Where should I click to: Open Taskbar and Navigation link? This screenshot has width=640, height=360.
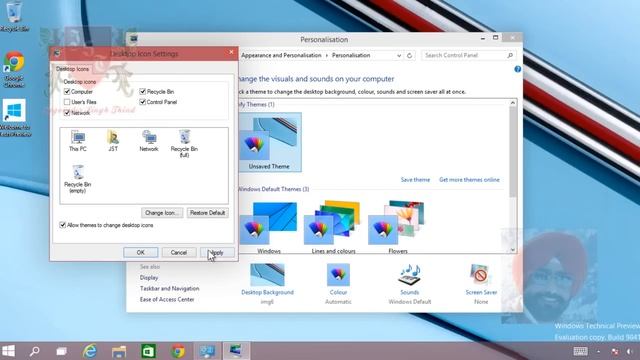coord(169,289)
